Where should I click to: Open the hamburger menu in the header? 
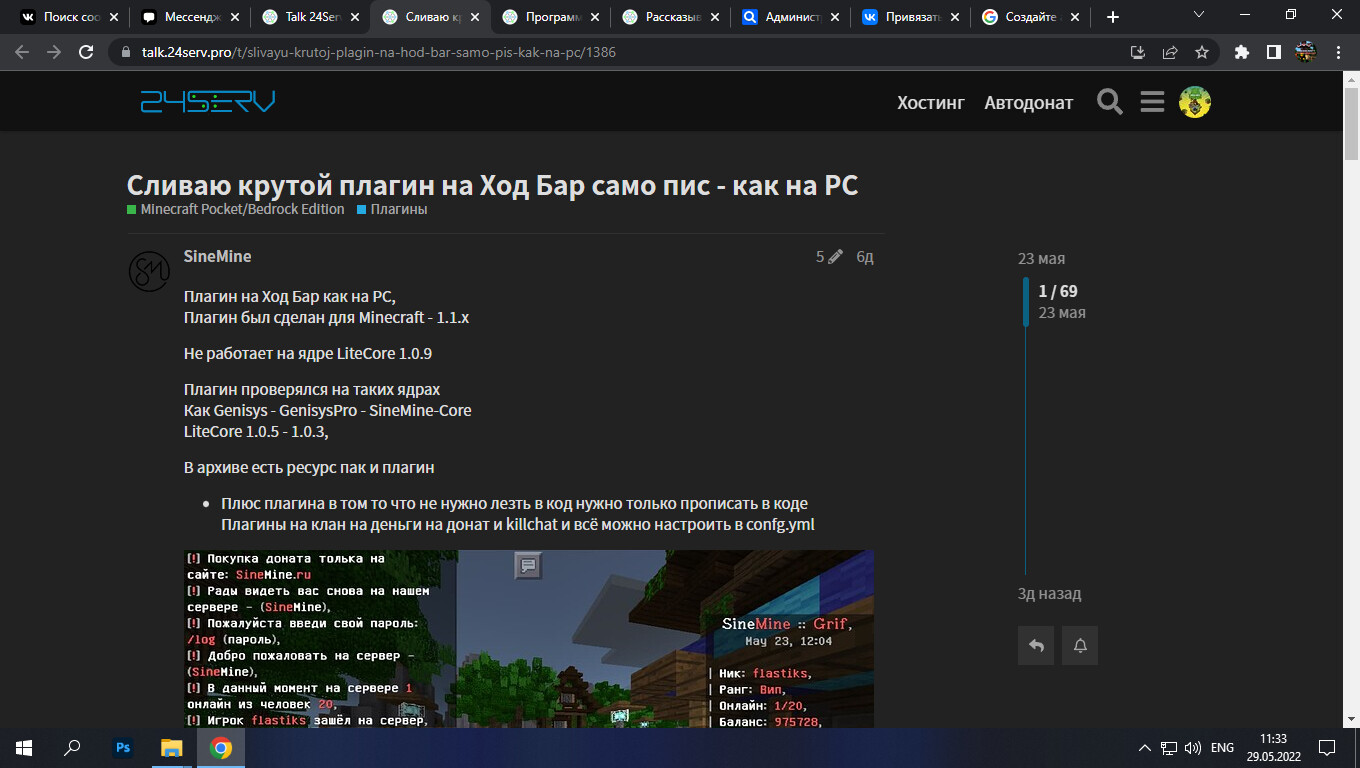click(1152, 102)
